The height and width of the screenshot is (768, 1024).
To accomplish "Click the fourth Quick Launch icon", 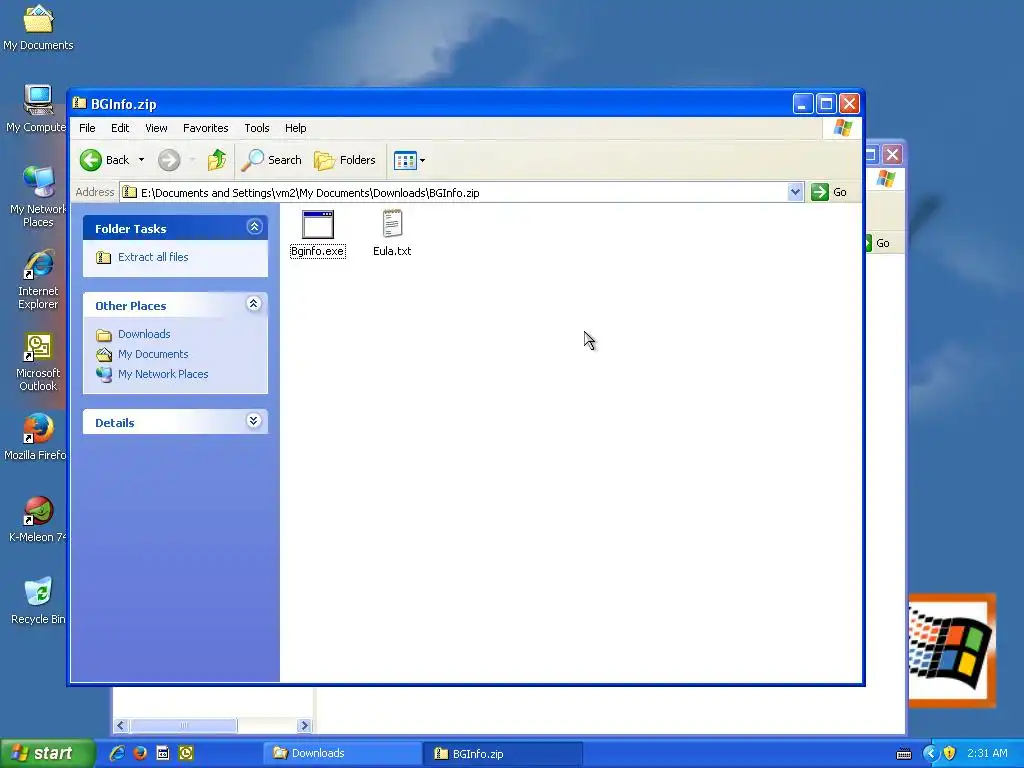I will click(186, 753).
